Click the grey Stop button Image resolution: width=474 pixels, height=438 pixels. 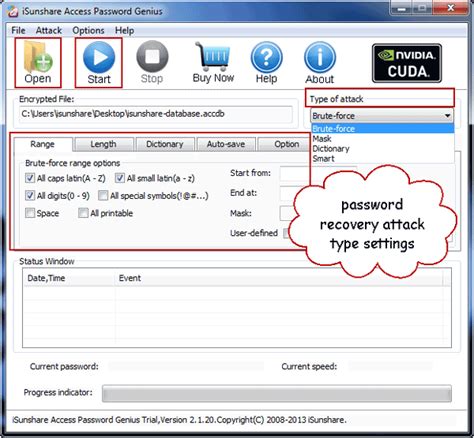point(152,62)
